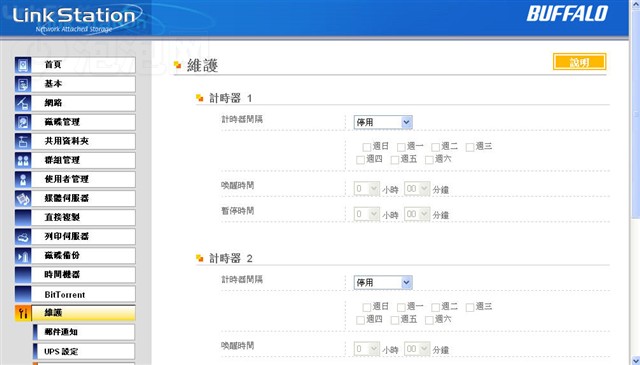
Task: Go to 列印伺服器 page
Action: pyautogui.click(x=83, y=236)
